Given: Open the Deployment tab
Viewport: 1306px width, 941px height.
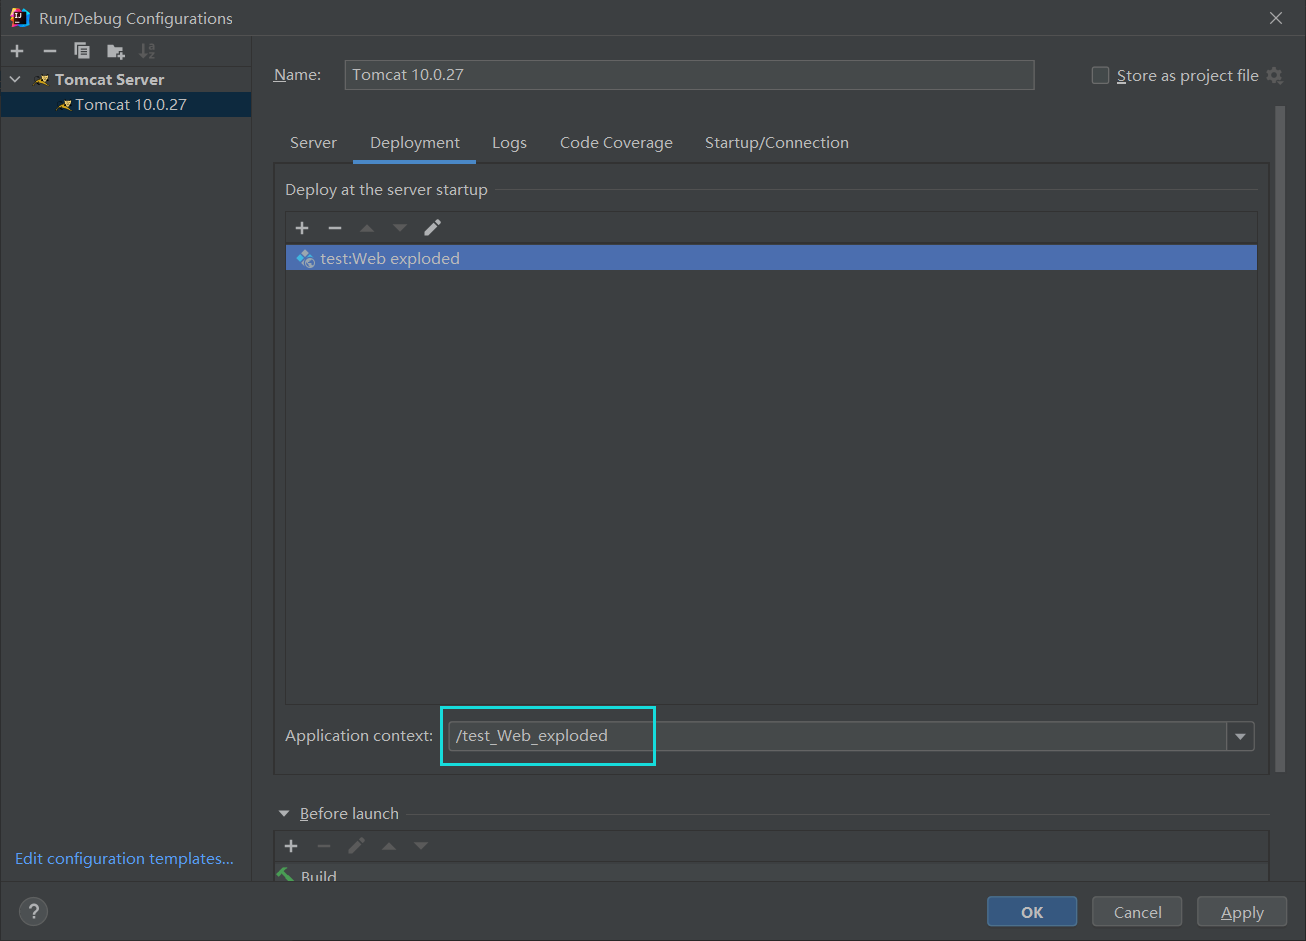Looking at the screenshot, I should tap(415, 143).
